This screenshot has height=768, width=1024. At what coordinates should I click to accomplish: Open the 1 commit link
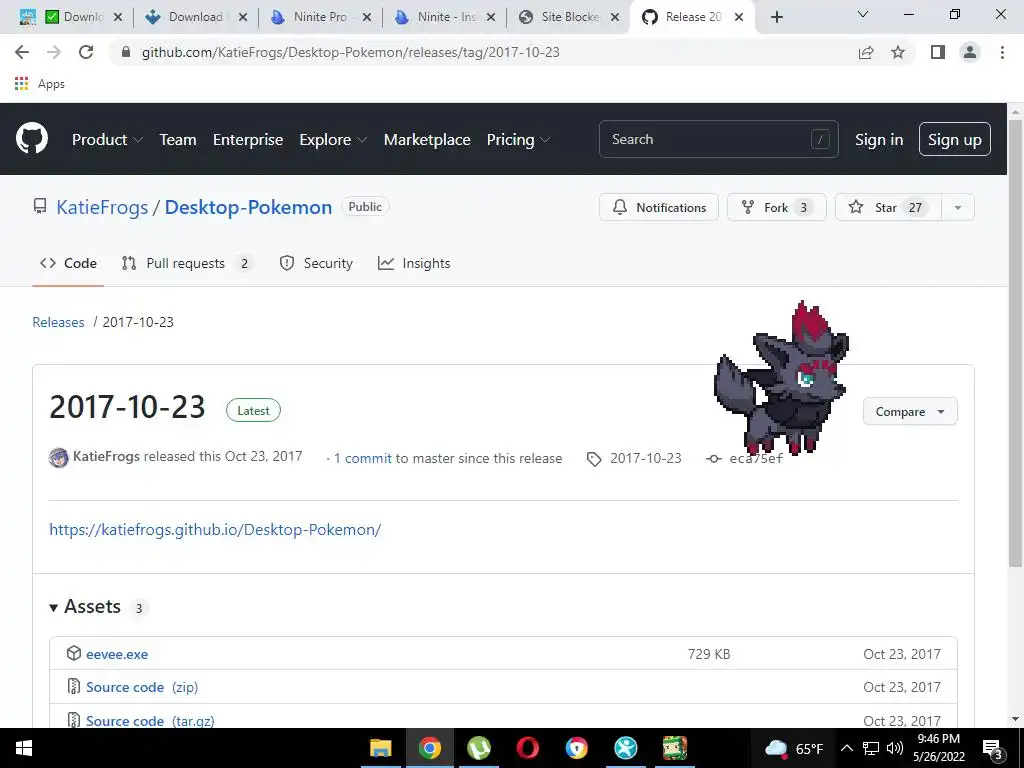point(362,458)
